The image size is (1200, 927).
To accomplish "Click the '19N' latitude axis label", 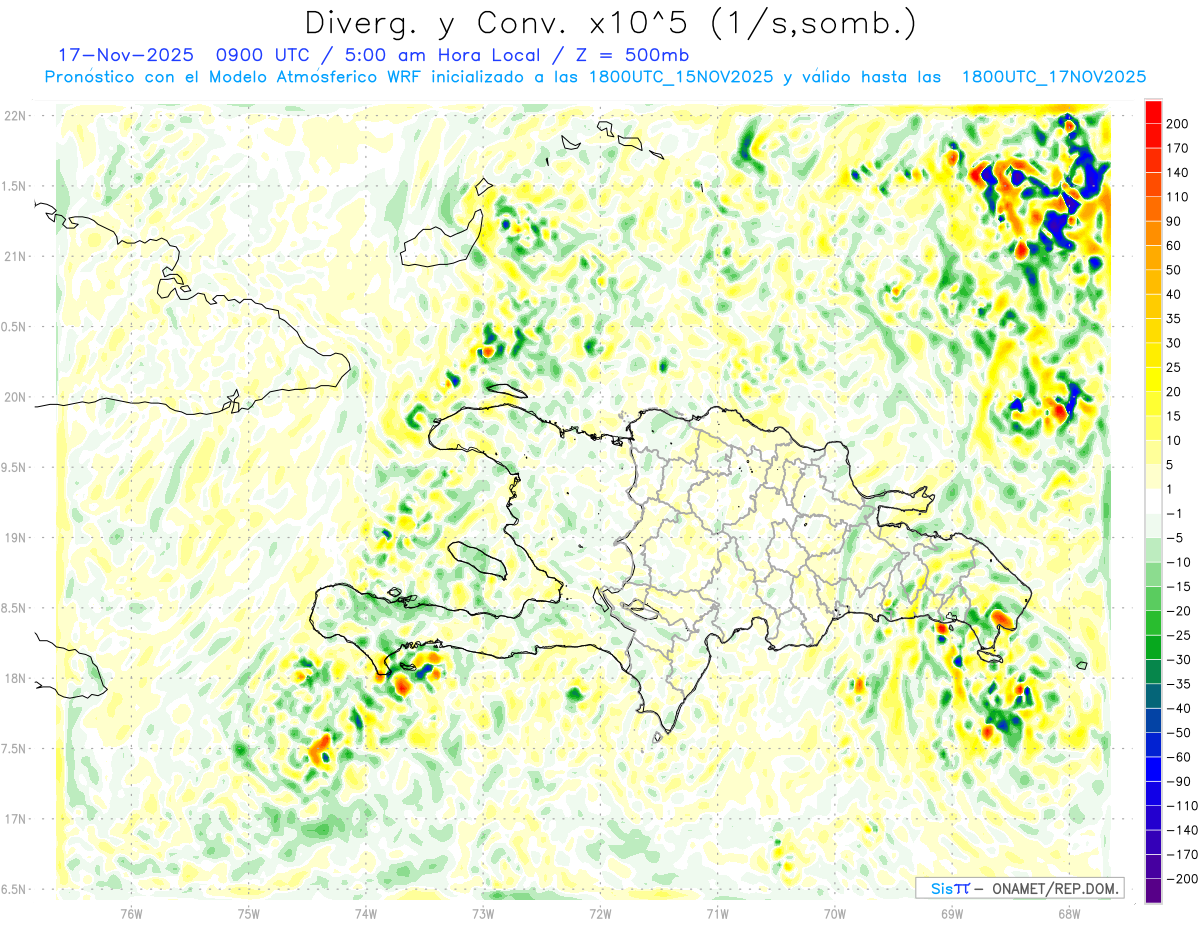I will tap(15, 538).
